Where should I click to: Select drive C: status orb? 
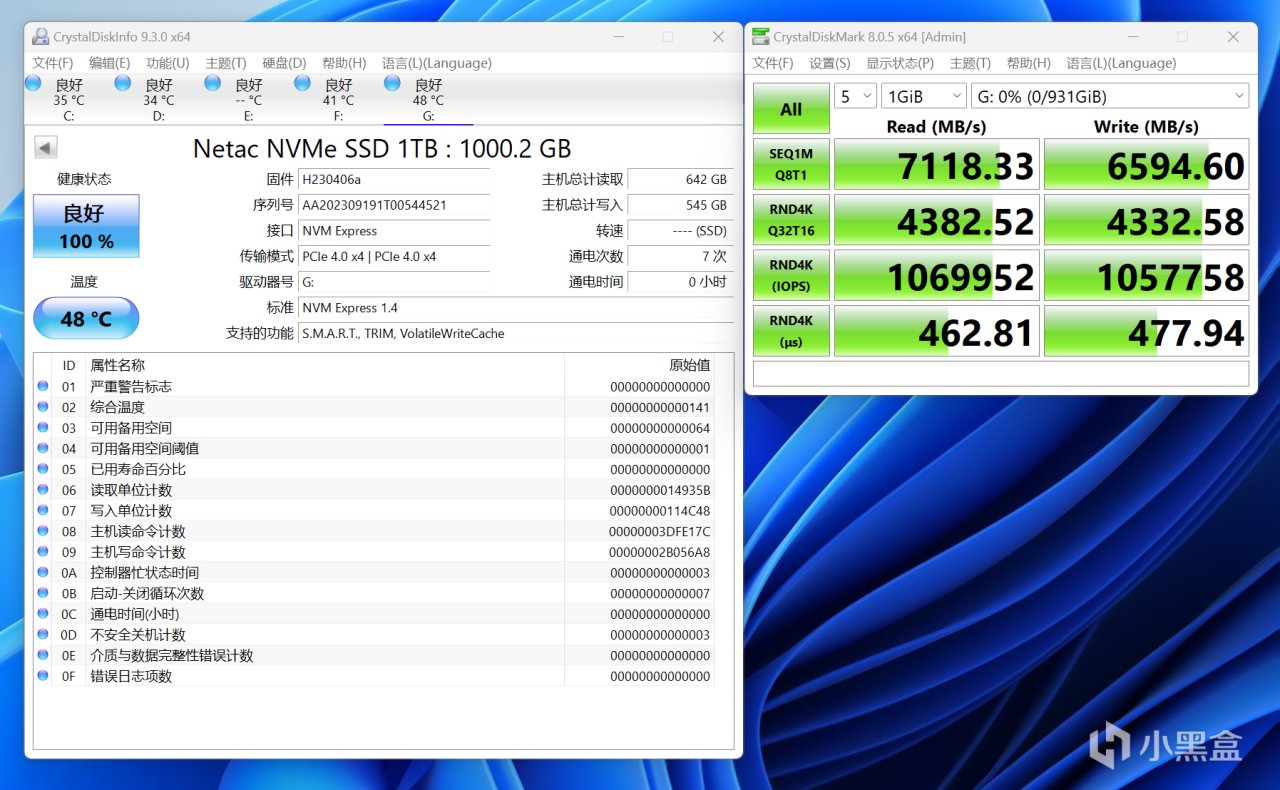tap(33, 83)
